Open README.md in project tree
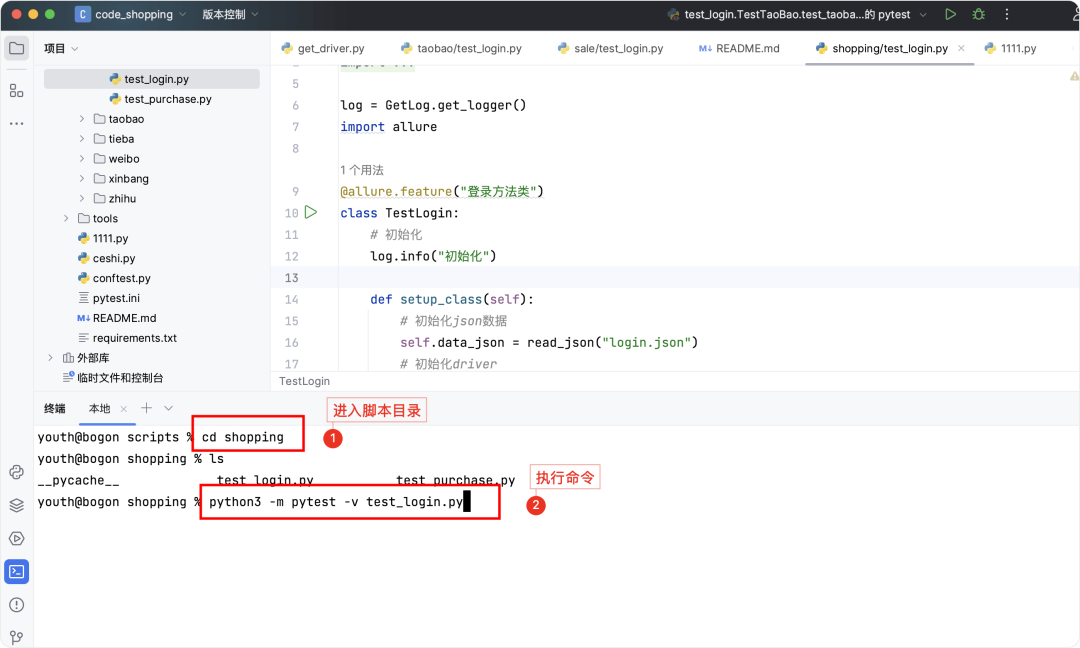 [116, 318]
